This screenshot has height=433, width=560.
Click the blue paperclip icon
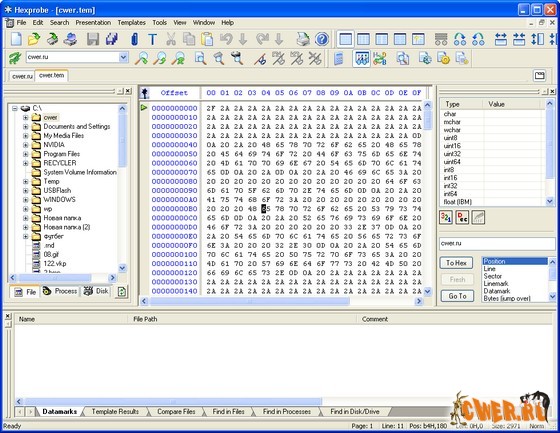point(135,39)
